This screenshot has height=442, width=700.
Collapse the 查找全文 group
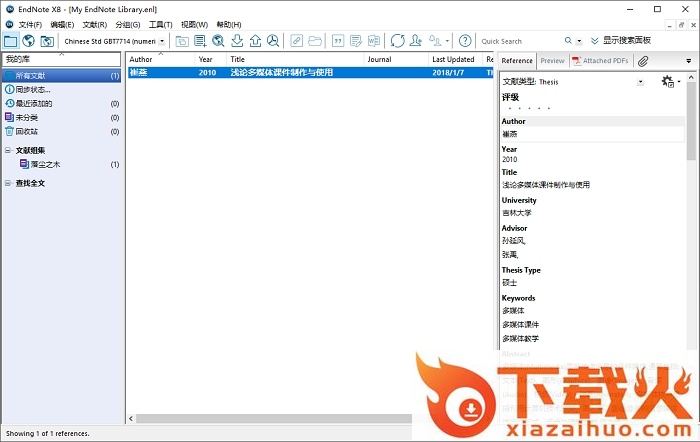coord(8,184)
